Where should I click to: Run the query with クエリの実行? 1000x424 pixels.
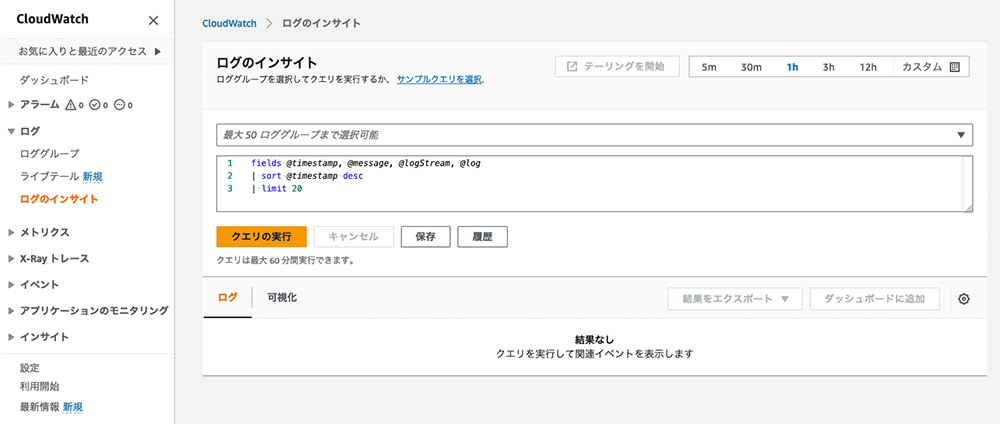coord(261,237)
